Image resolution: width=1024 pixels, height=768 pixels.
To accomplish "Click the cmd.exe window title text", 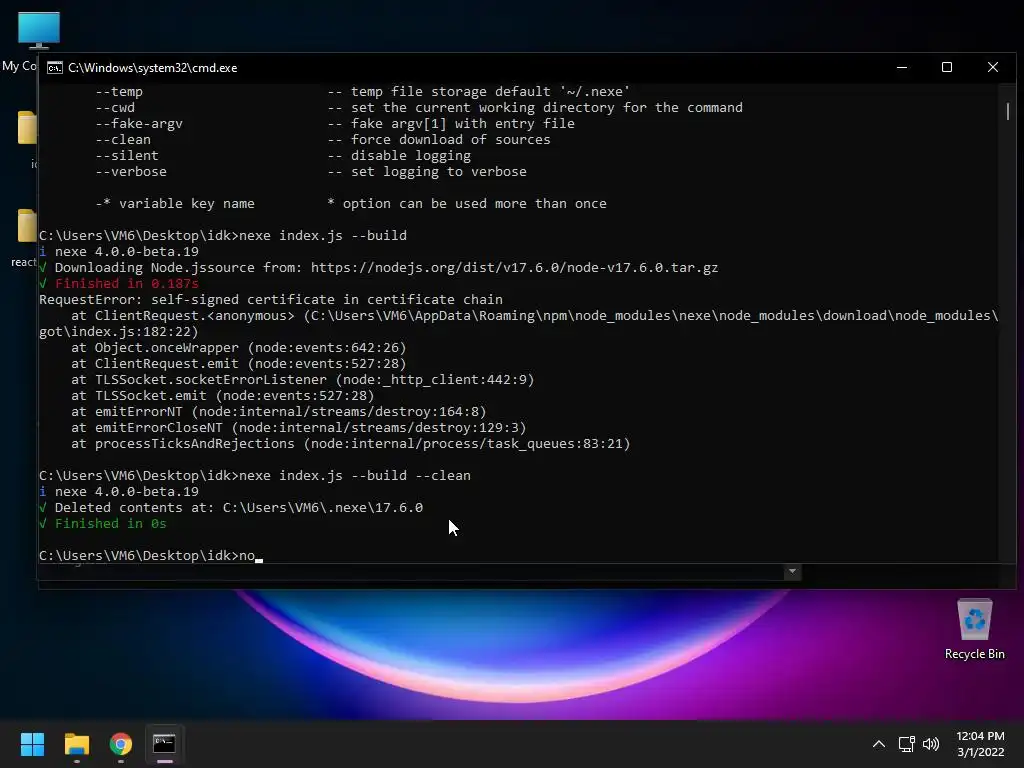I will click(153, 68).
